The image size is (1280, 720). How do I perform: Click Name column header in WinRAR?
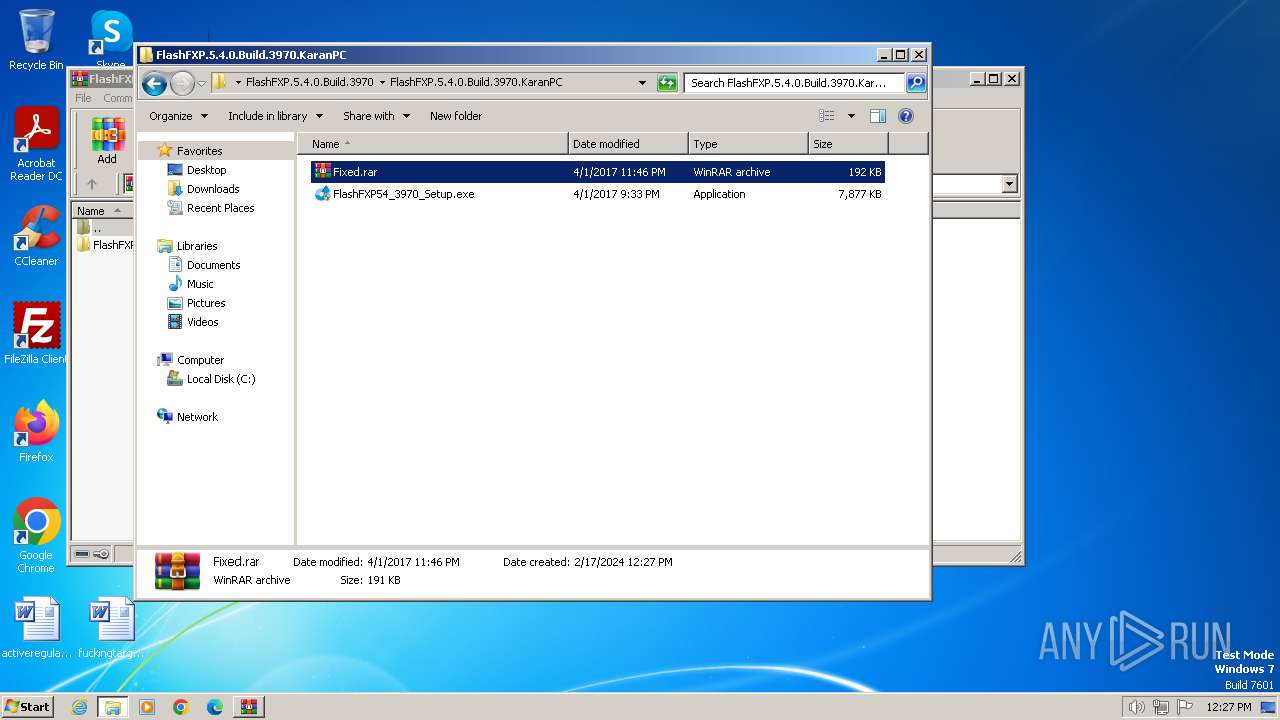pos(103,211)
